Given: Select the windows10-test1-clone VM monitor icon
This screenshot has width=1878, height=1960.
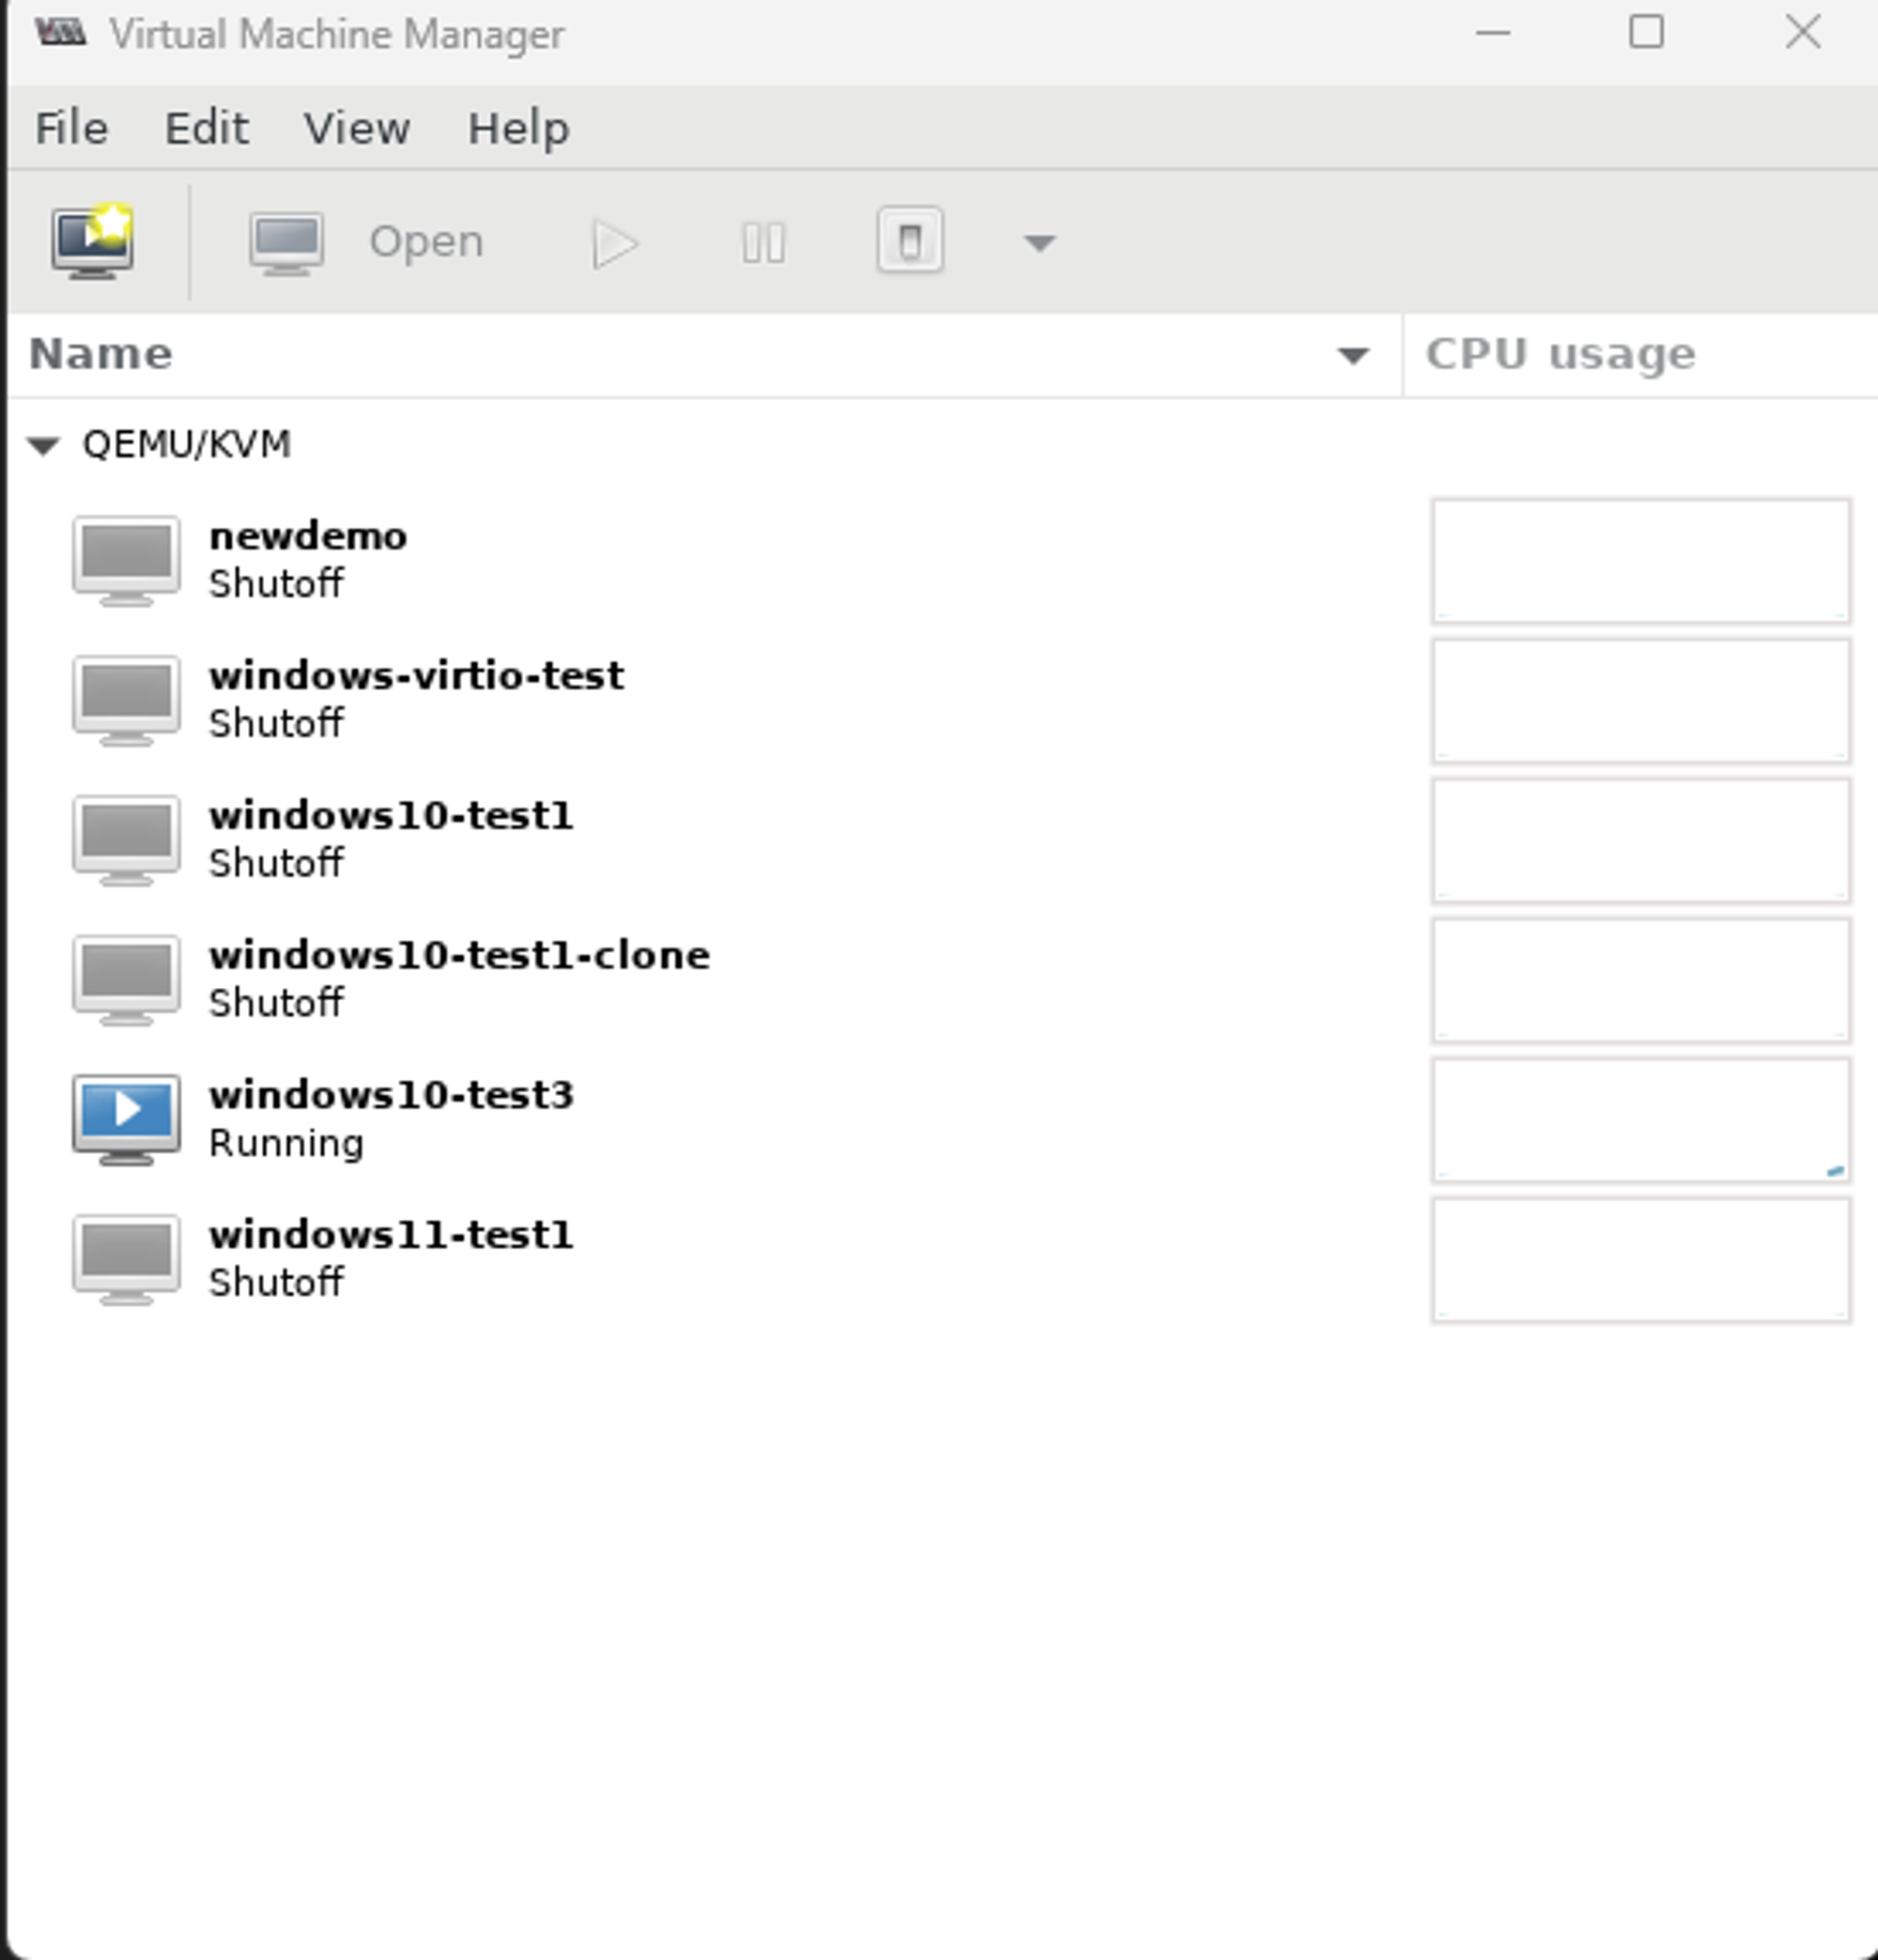Looking at the screenshot, I should point(126,978).
